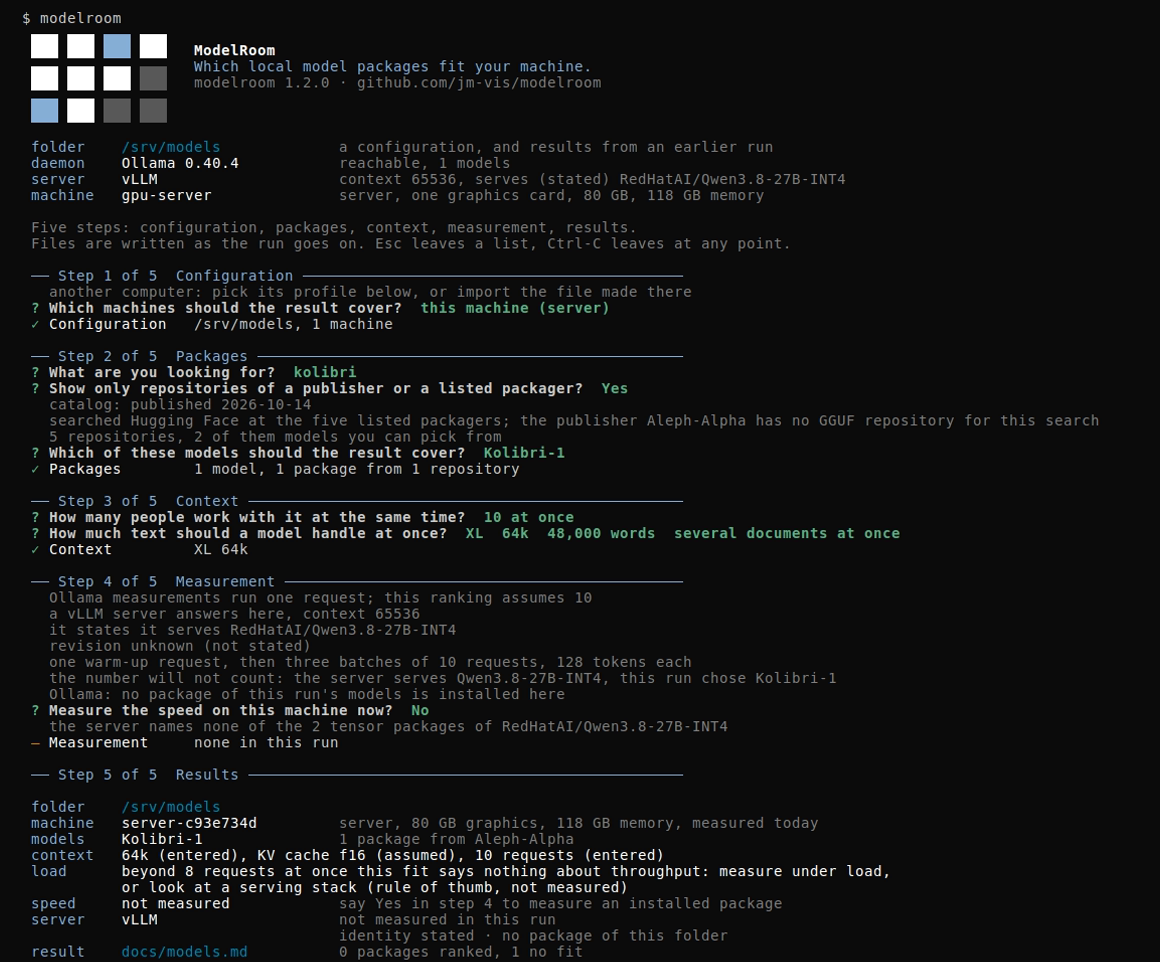Click the "Yes" answer for publisher repositories

(614, 388)
